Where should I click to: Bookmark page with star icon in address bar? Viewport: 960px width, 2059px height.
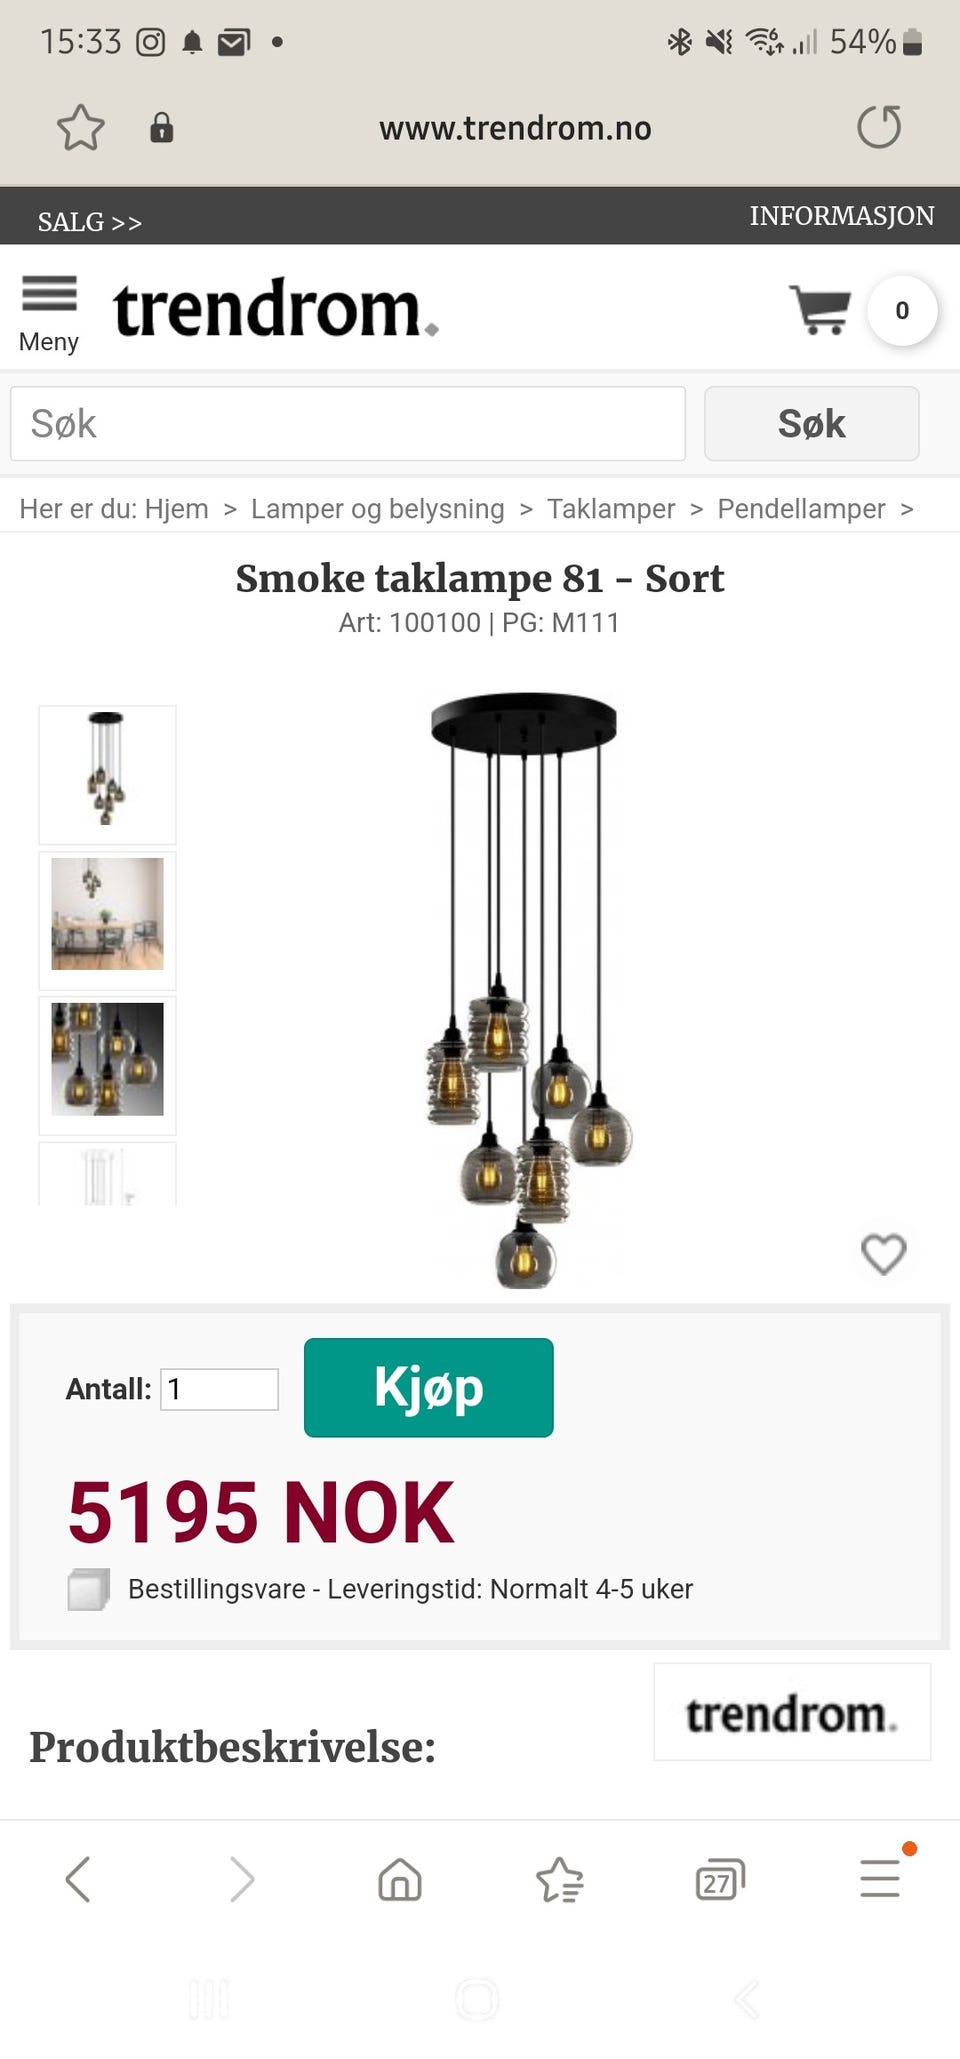(x=80, y=128)
